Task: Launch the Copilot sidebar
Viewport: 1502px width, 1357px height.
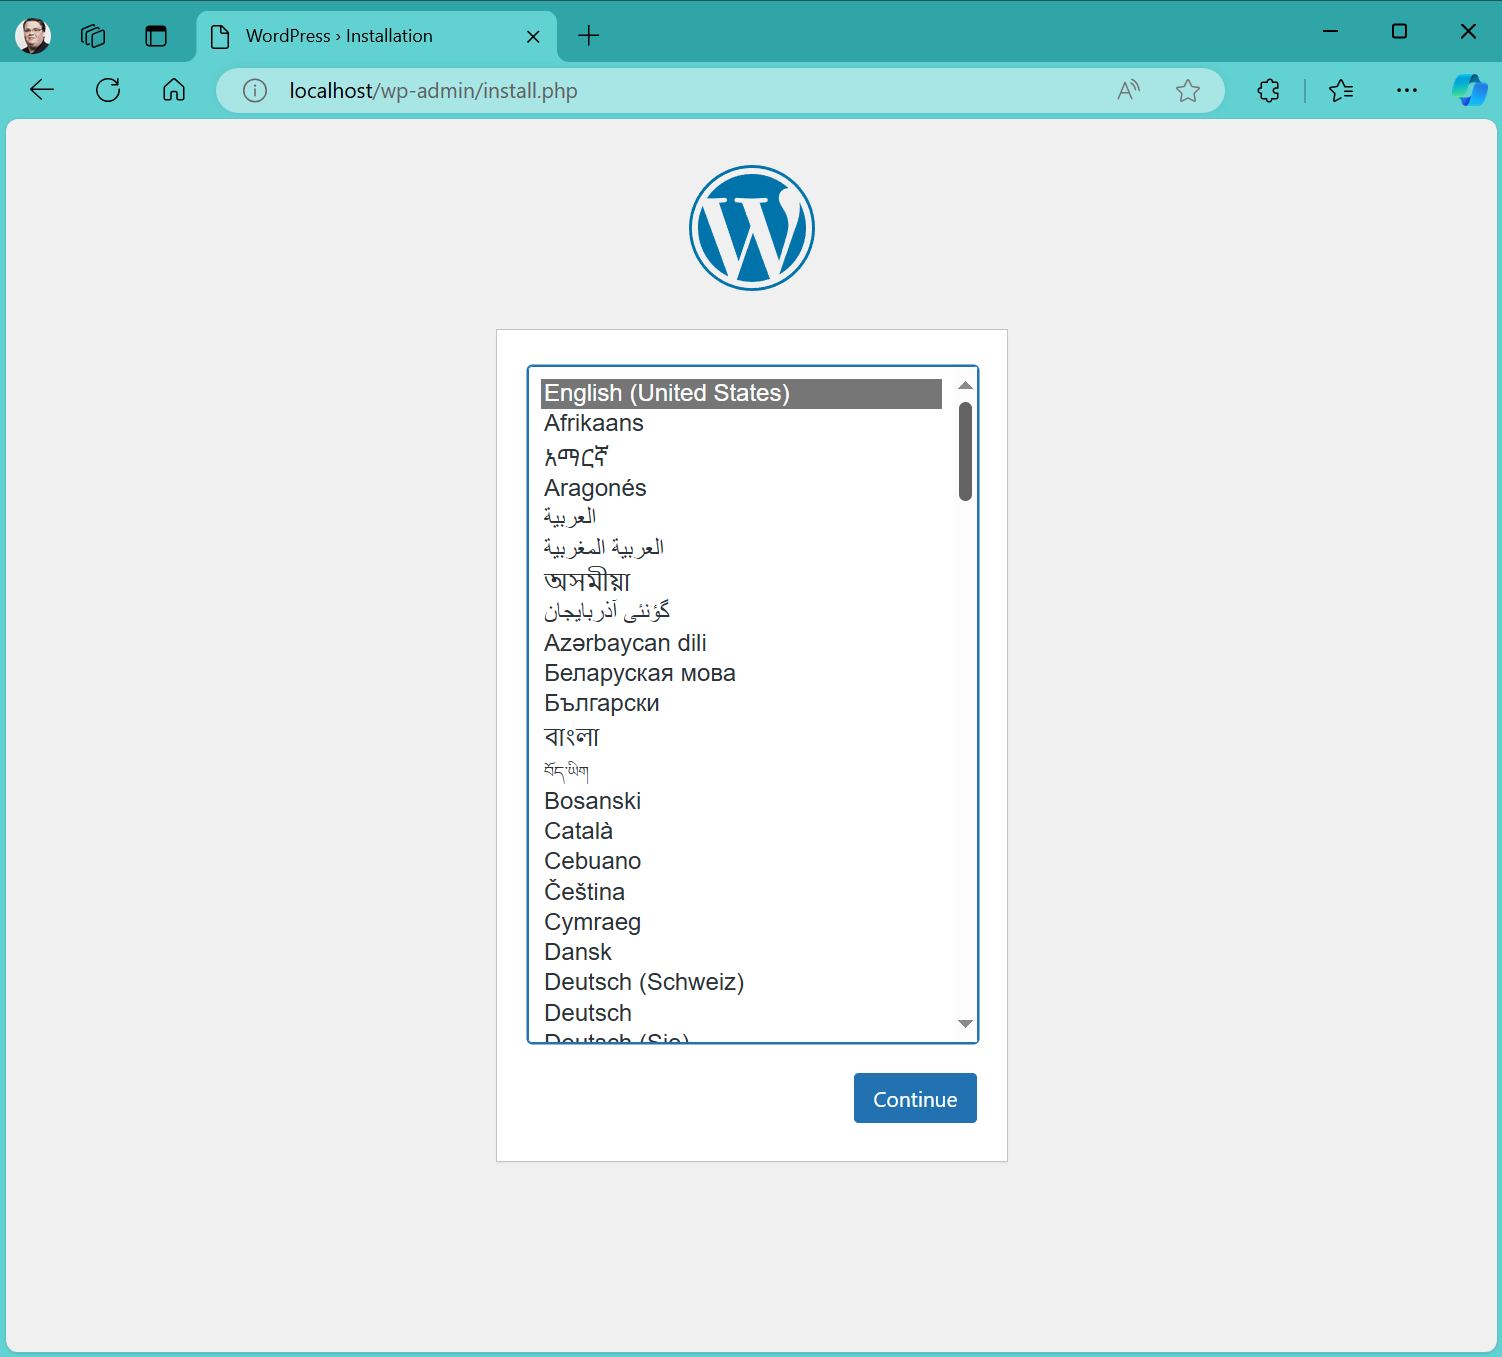Action: 1469,90
